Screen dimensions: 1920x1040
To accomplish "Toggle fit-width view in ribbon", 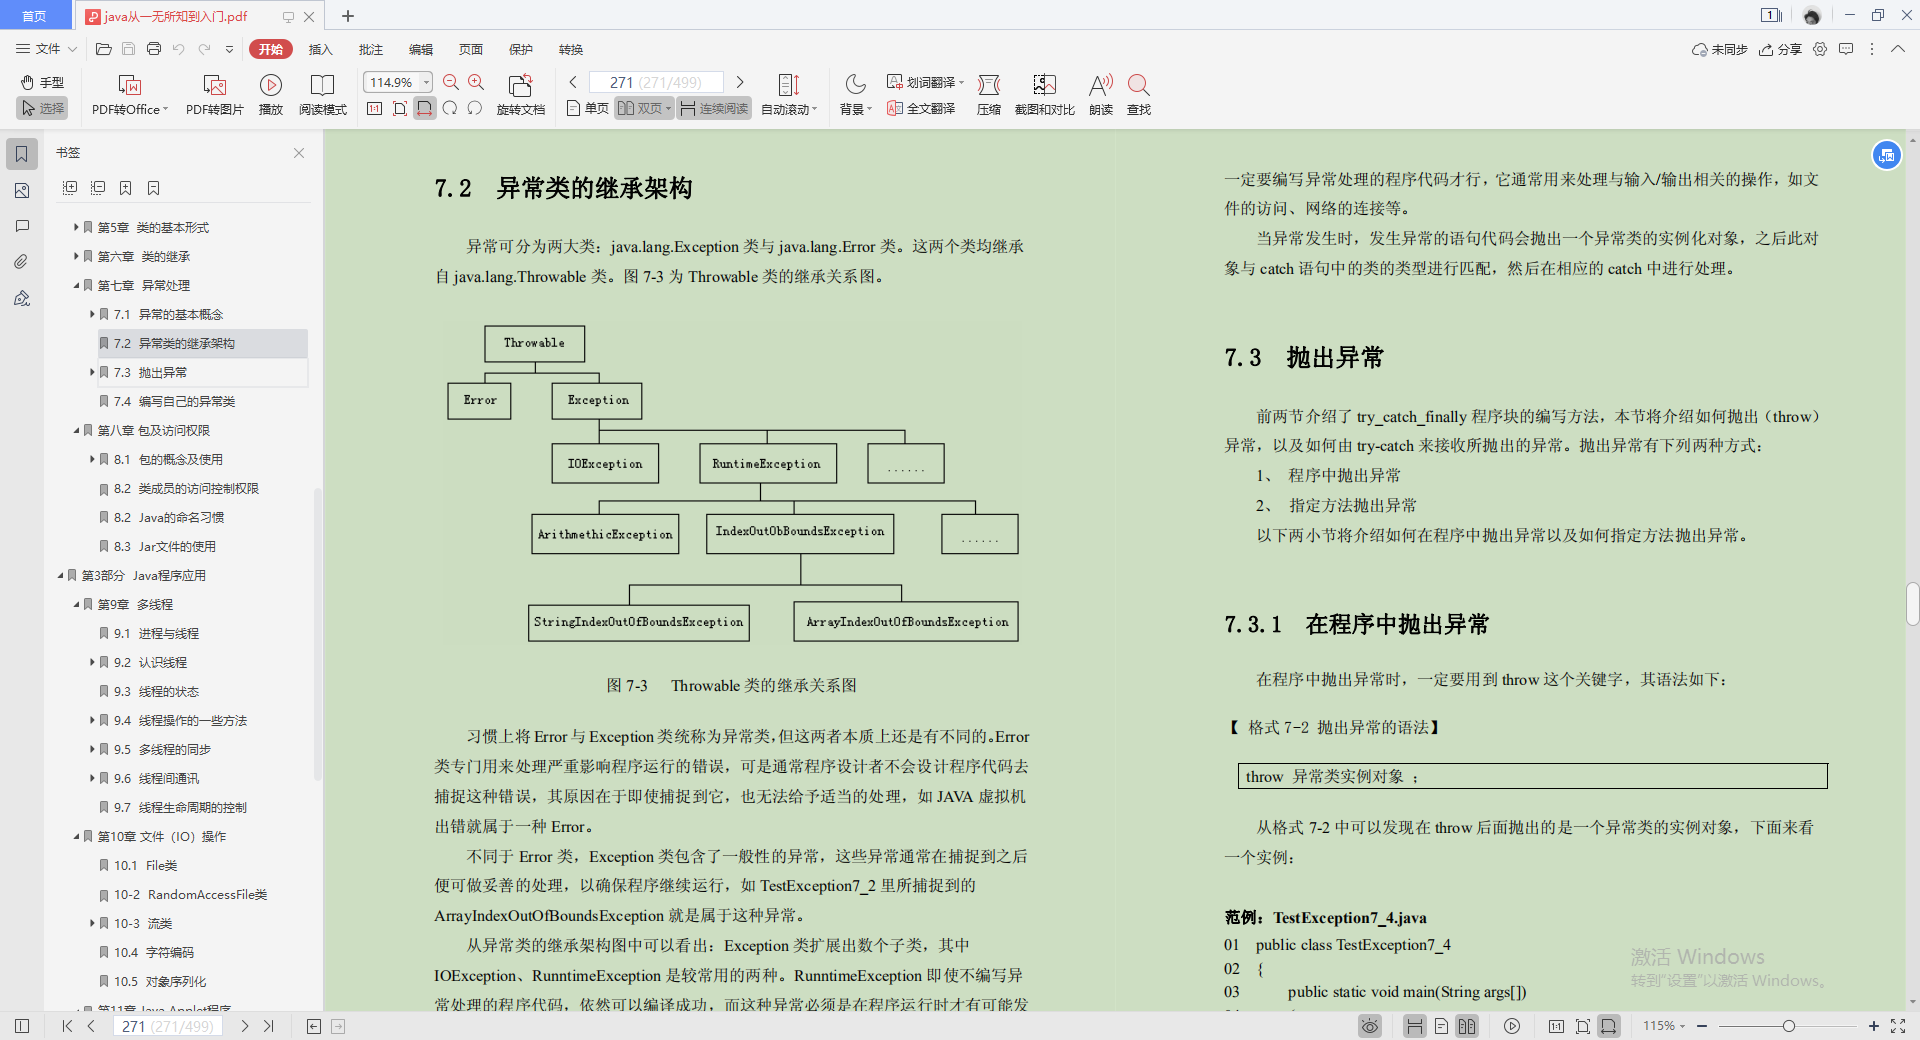I will pyautogui.click(x=425, y=108).
